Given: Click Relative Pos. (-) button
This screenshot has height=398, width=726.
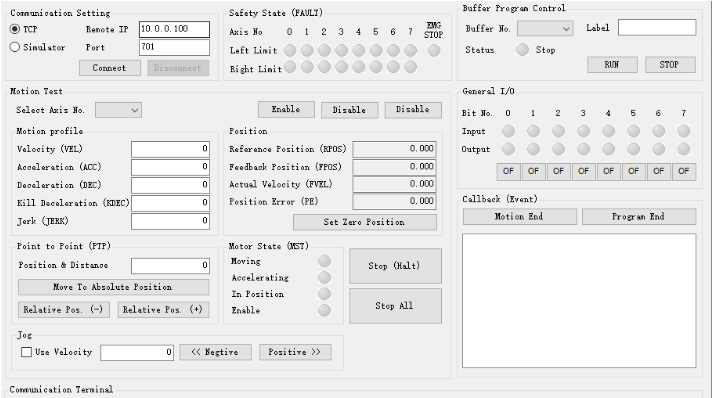Looking at the screenshot, I should coord(64,310).
